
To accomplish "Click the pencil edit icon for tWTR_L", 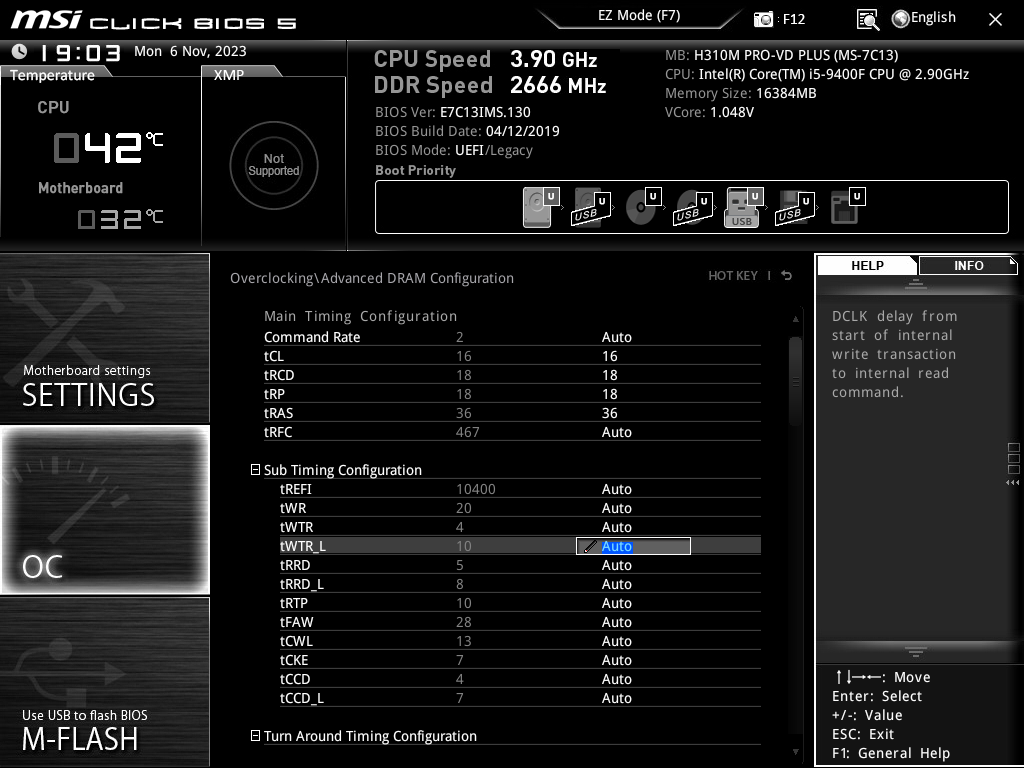I will (589, 547).
